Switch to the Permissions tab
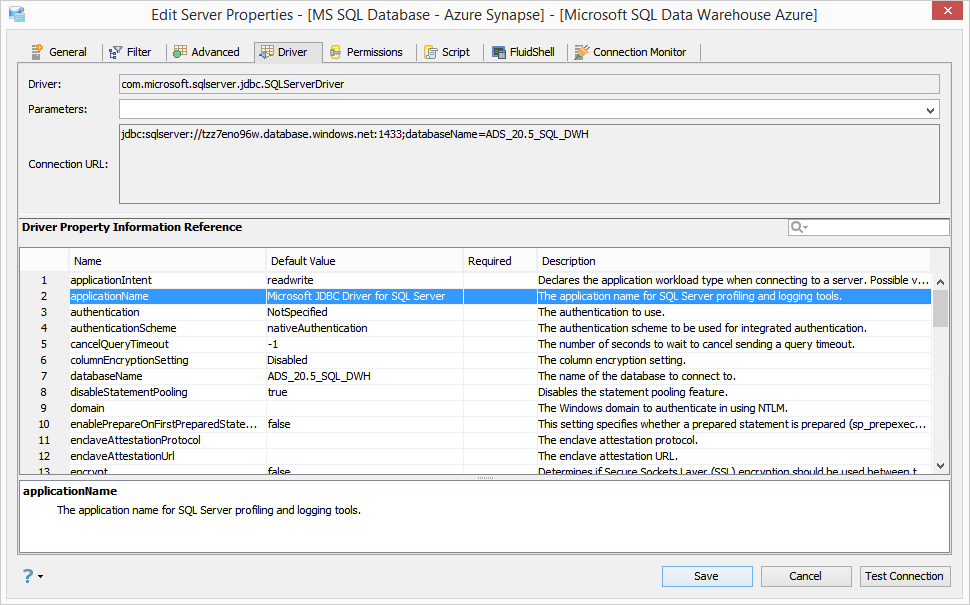 (367, 52)
